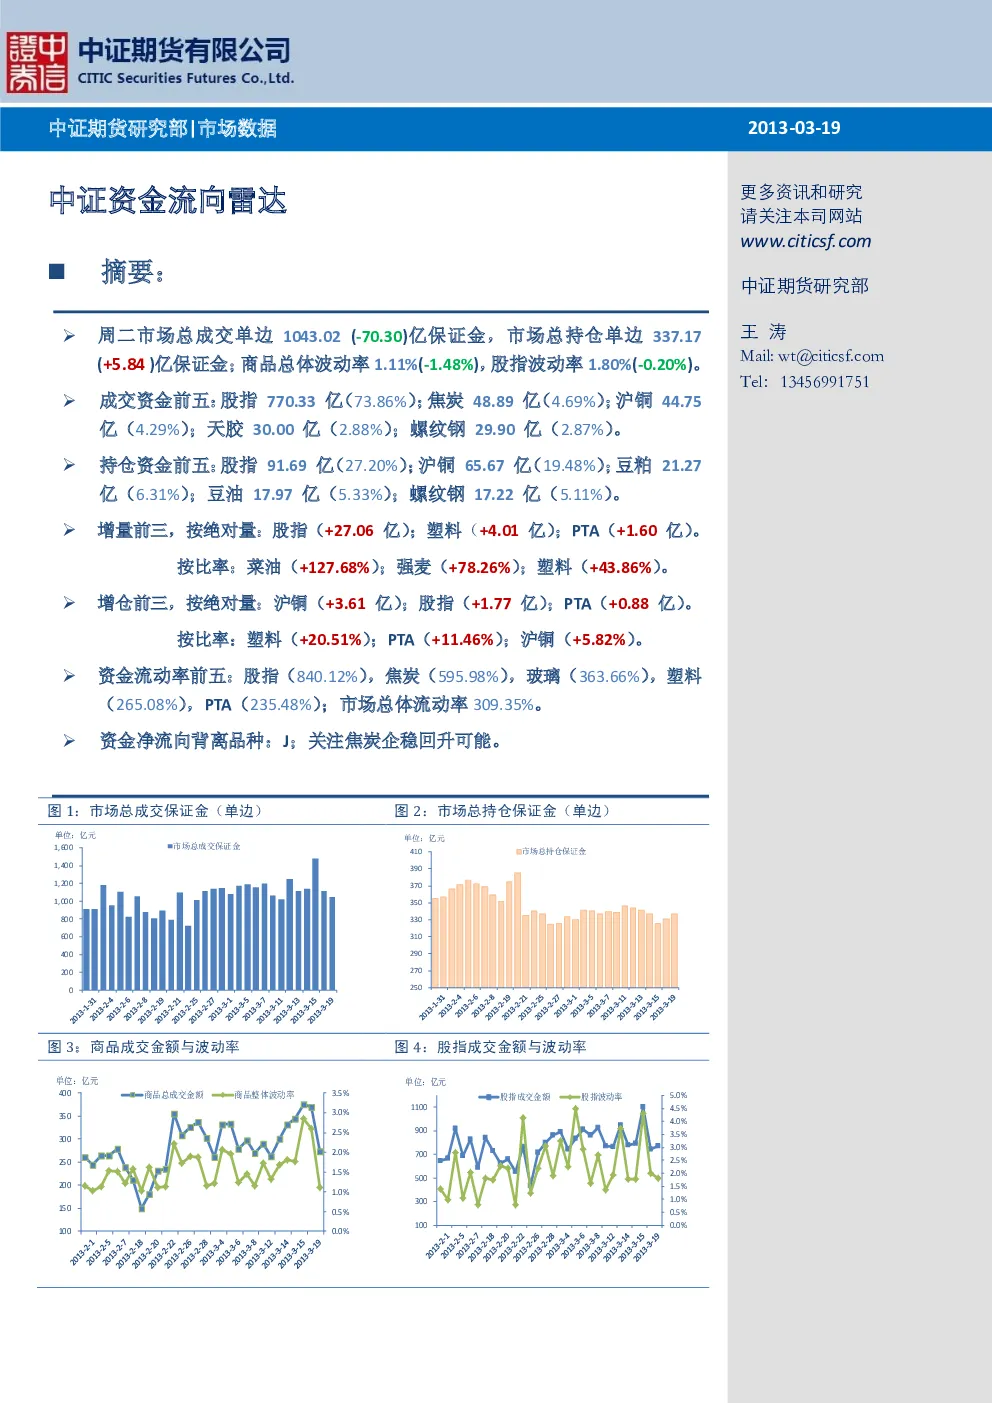This screenshot has width=992, height=1403.
Task: Click the line about 资金净流向背离品种
Action: 300,741
